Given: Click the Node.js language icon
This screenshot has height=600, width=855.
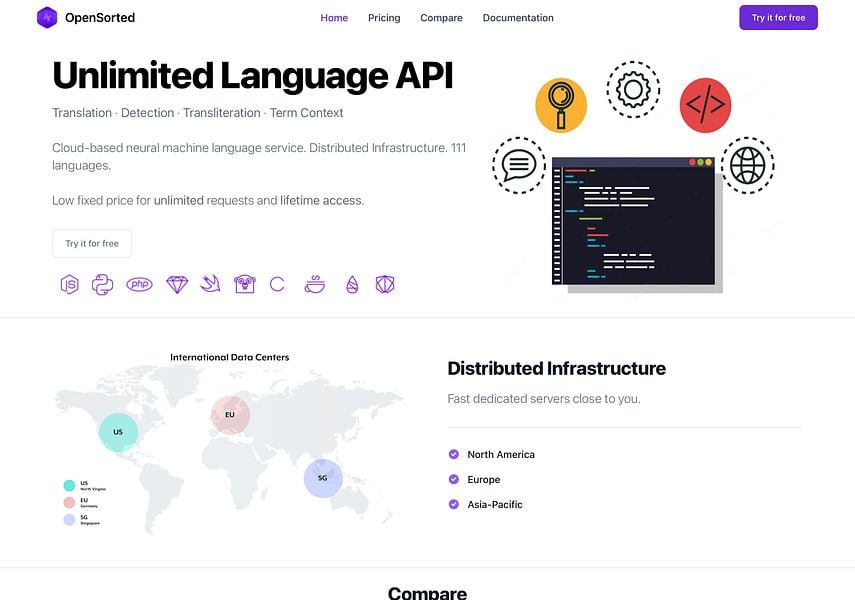Looking at the screenshot, I should 69,285.
